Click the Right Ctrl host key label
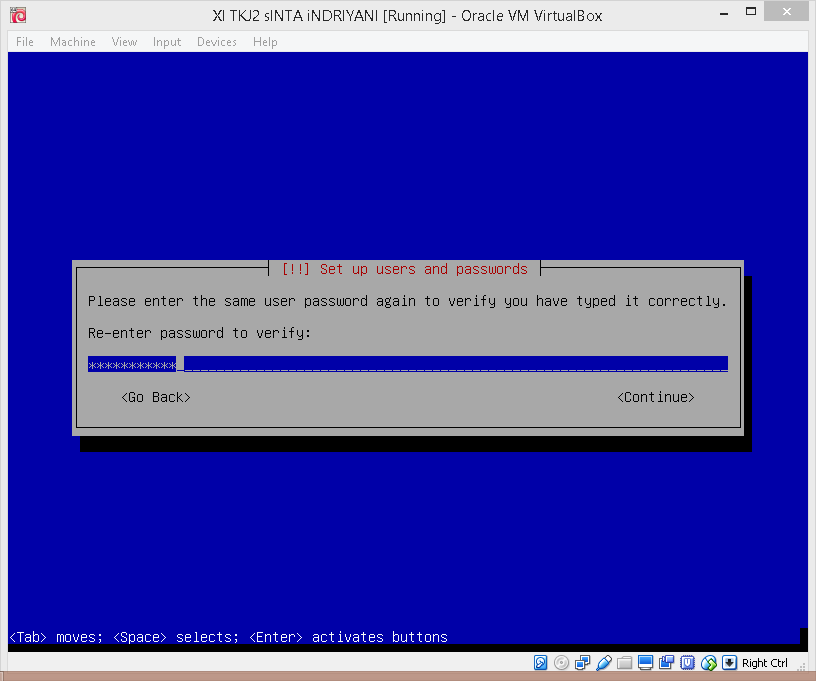This screenshot has width=816, height=681. tap(764, 663)
